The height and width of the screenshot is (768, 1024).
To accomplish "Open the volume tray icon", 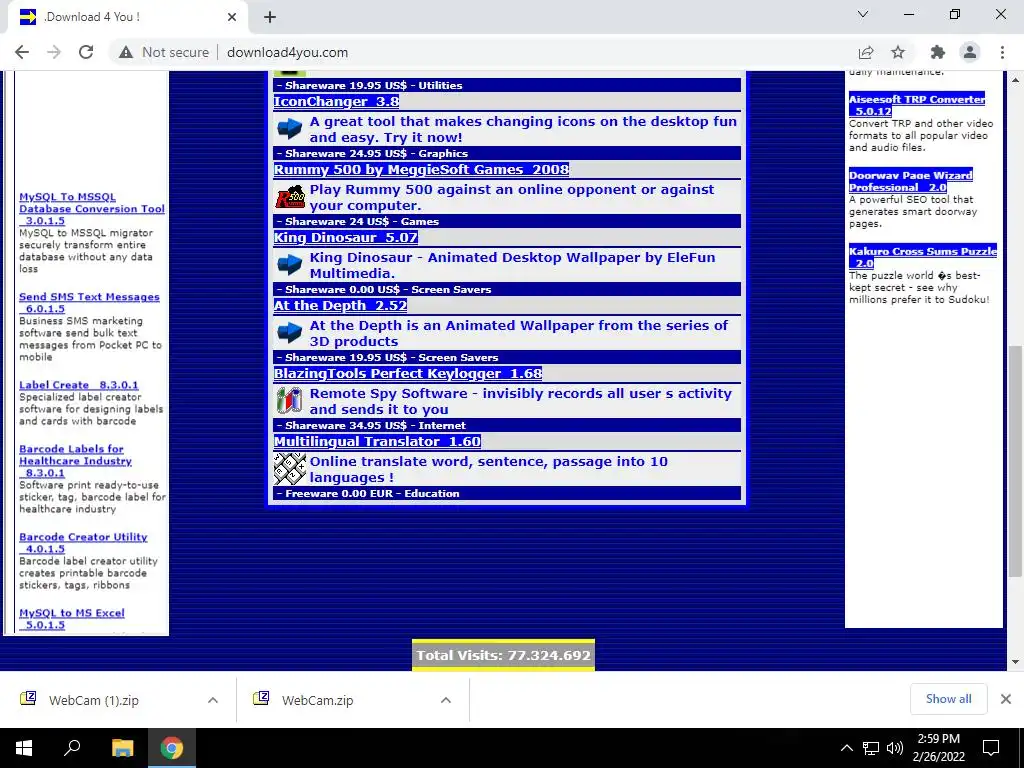I will coord(895,748).
